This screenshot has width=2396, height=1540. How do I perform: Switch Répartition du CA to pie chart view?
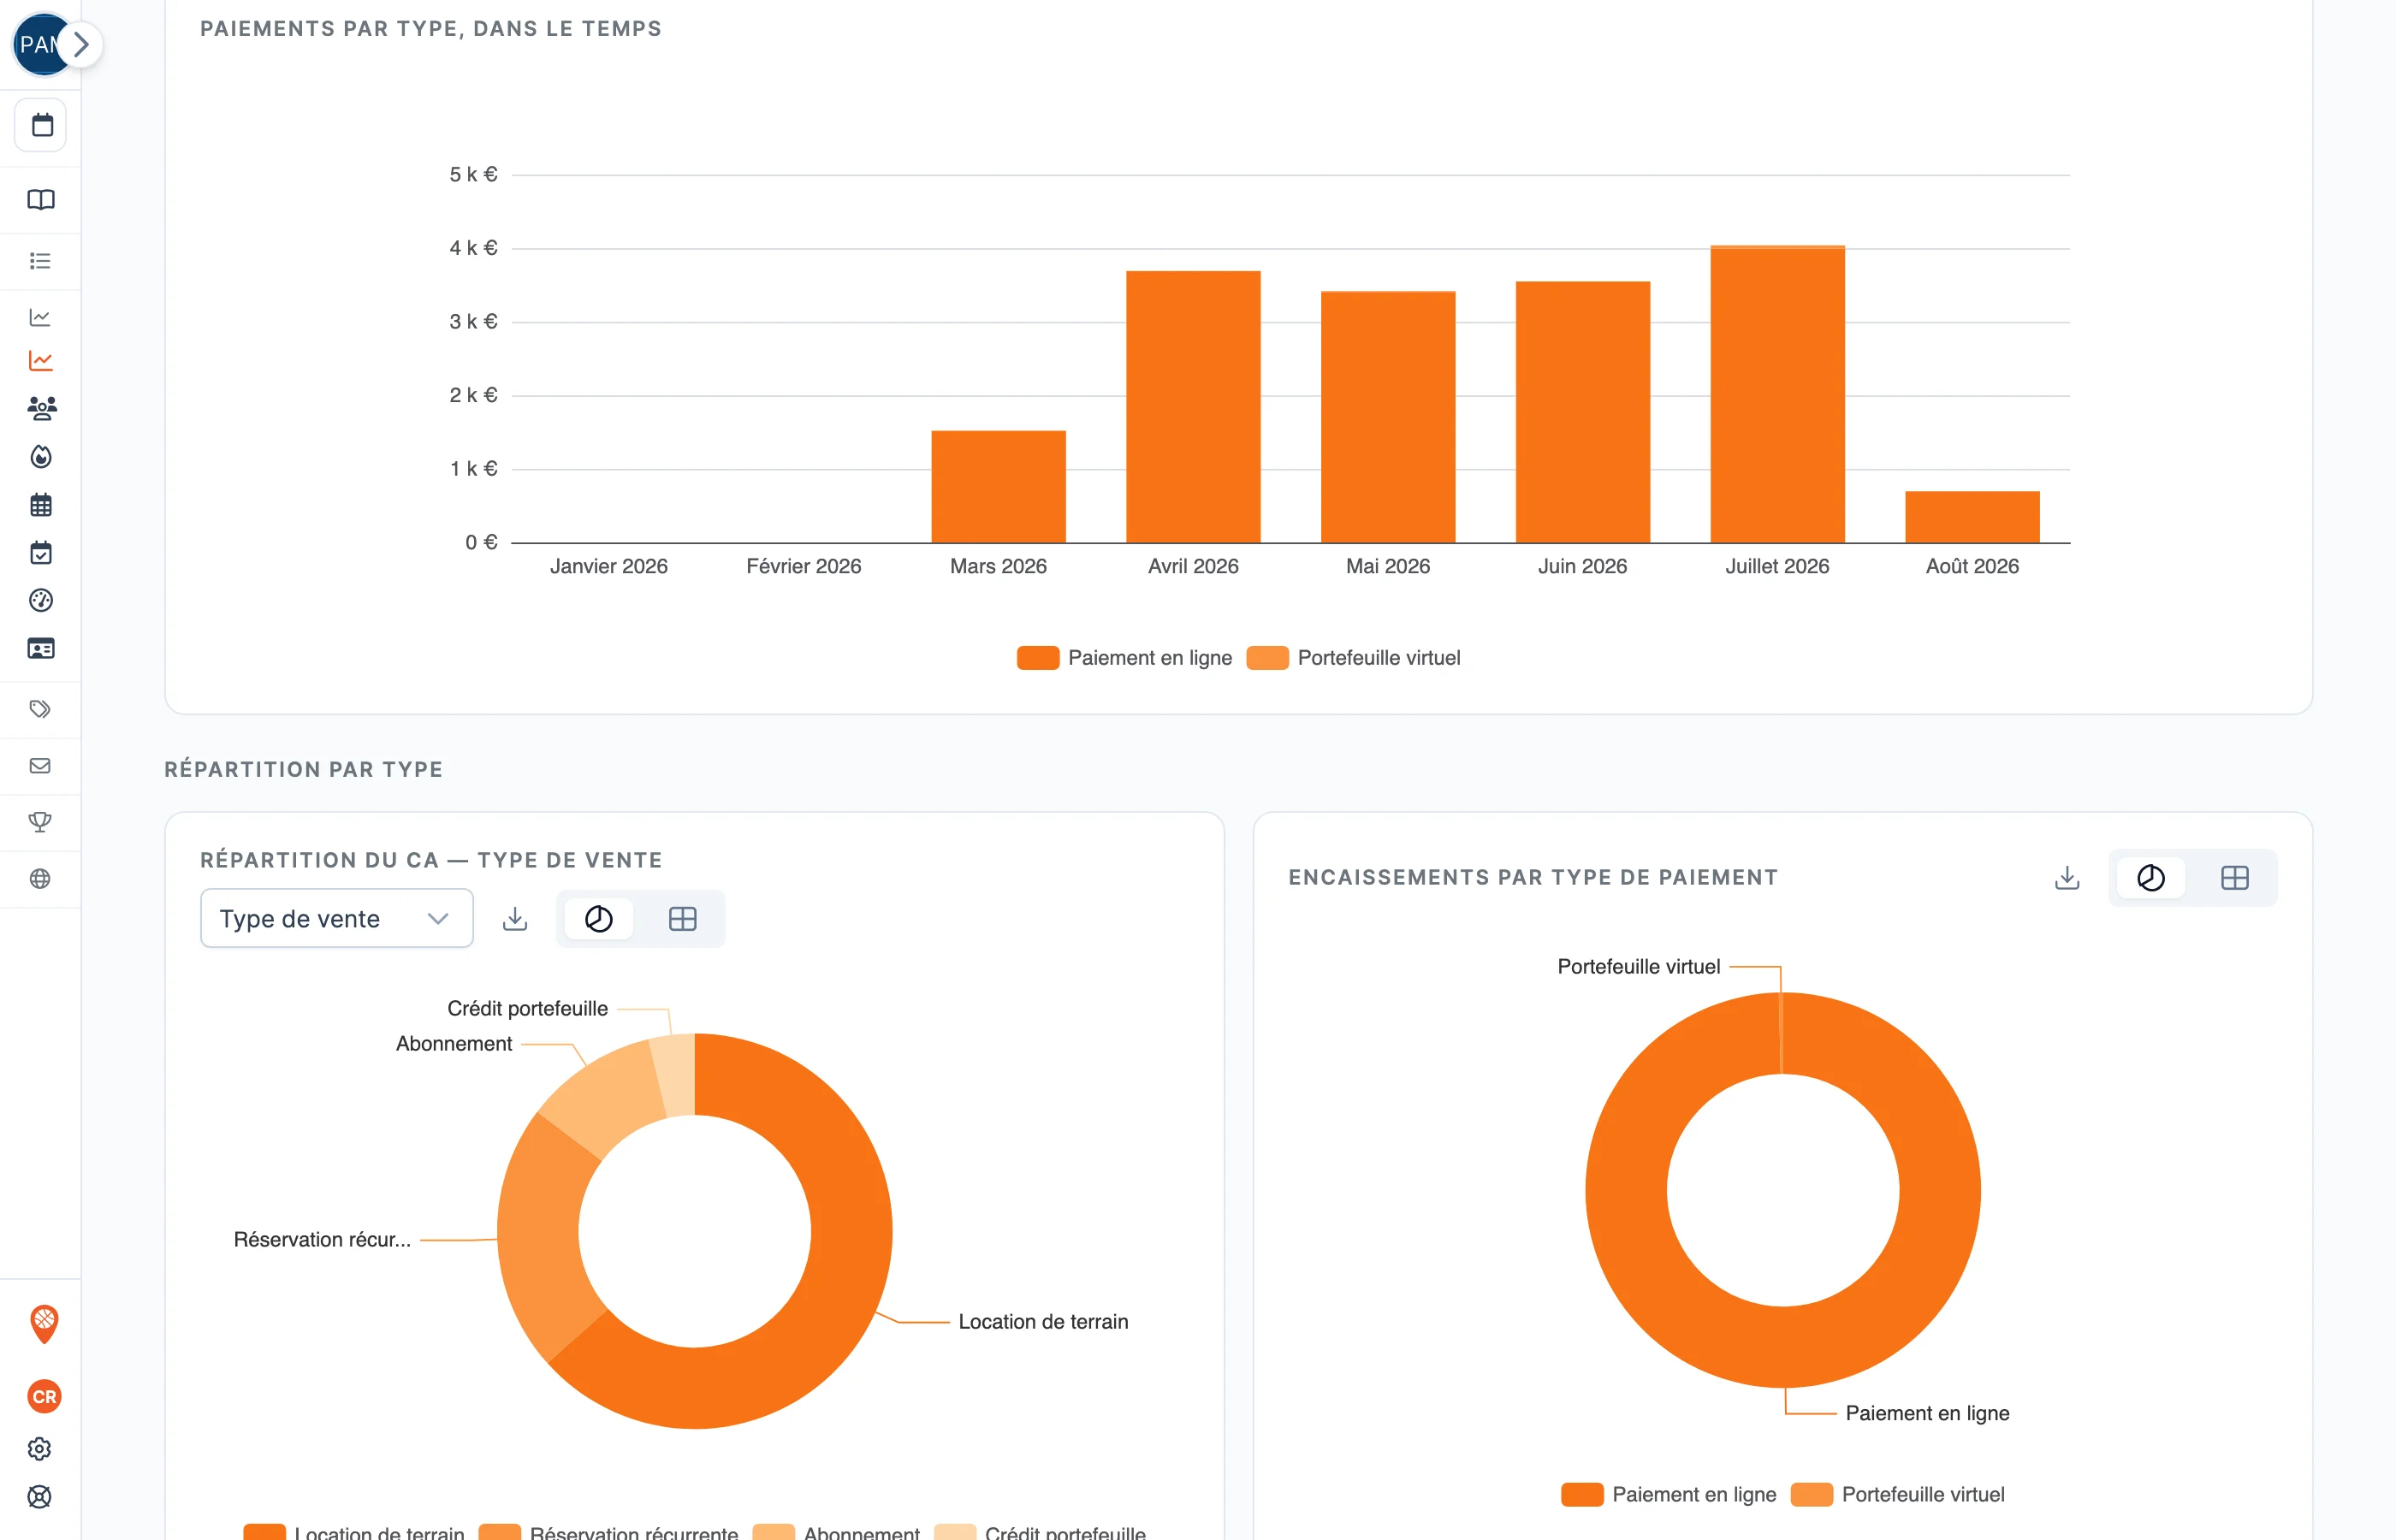click(x=599, y=918)
